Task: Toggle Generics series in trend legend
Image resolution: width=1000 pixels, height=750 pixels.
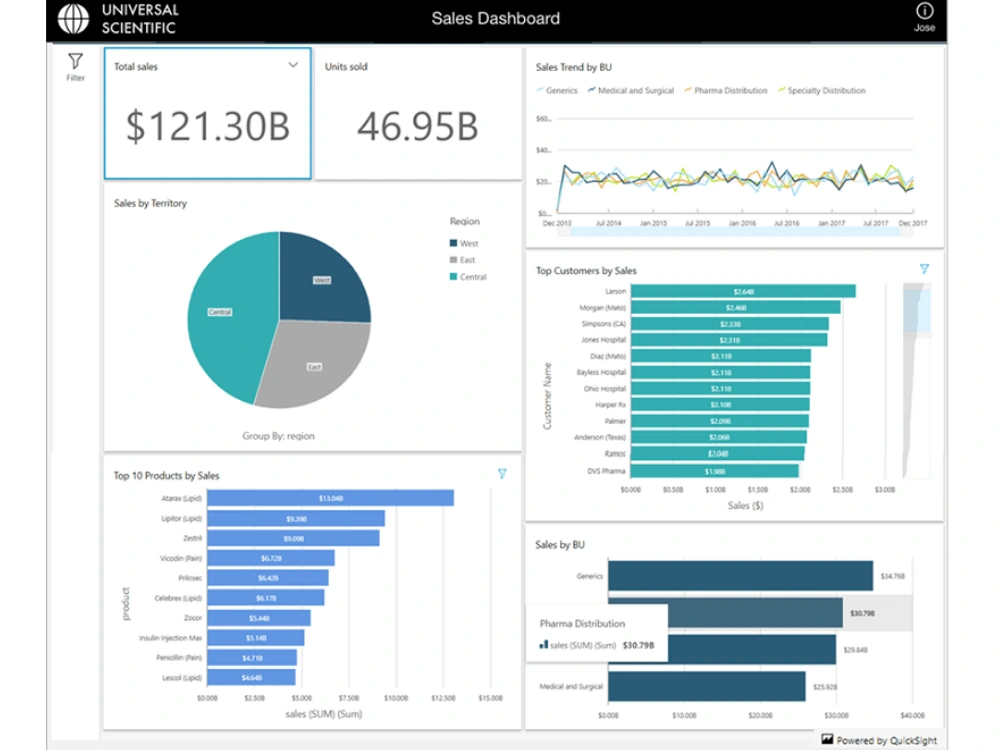Action: 557,91
